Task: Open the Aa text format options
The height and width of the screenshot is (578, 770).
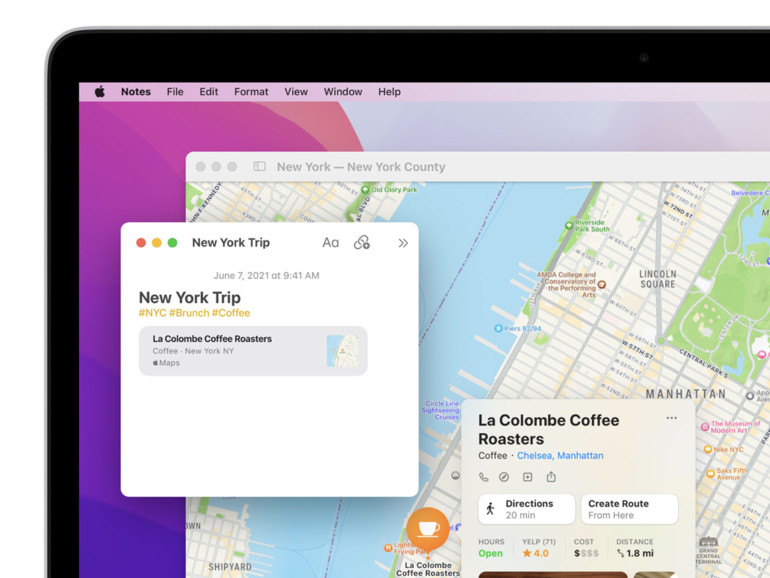Action: click(330, 243)
